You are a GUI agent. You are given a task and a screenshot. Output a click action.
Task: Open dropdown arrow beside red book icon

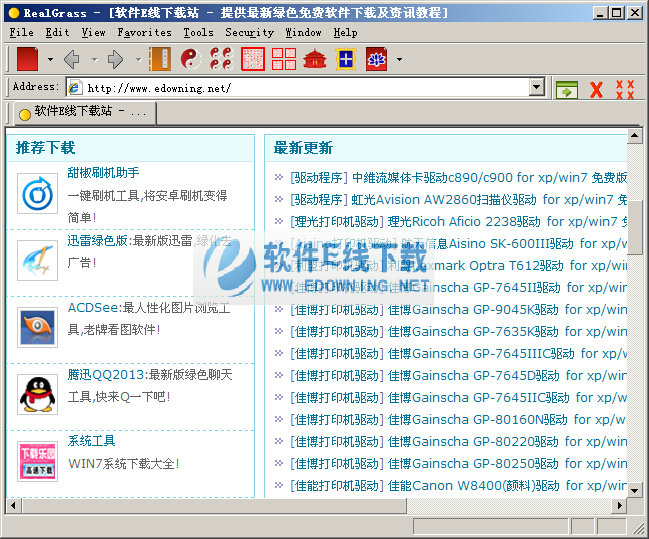(50, 60)
